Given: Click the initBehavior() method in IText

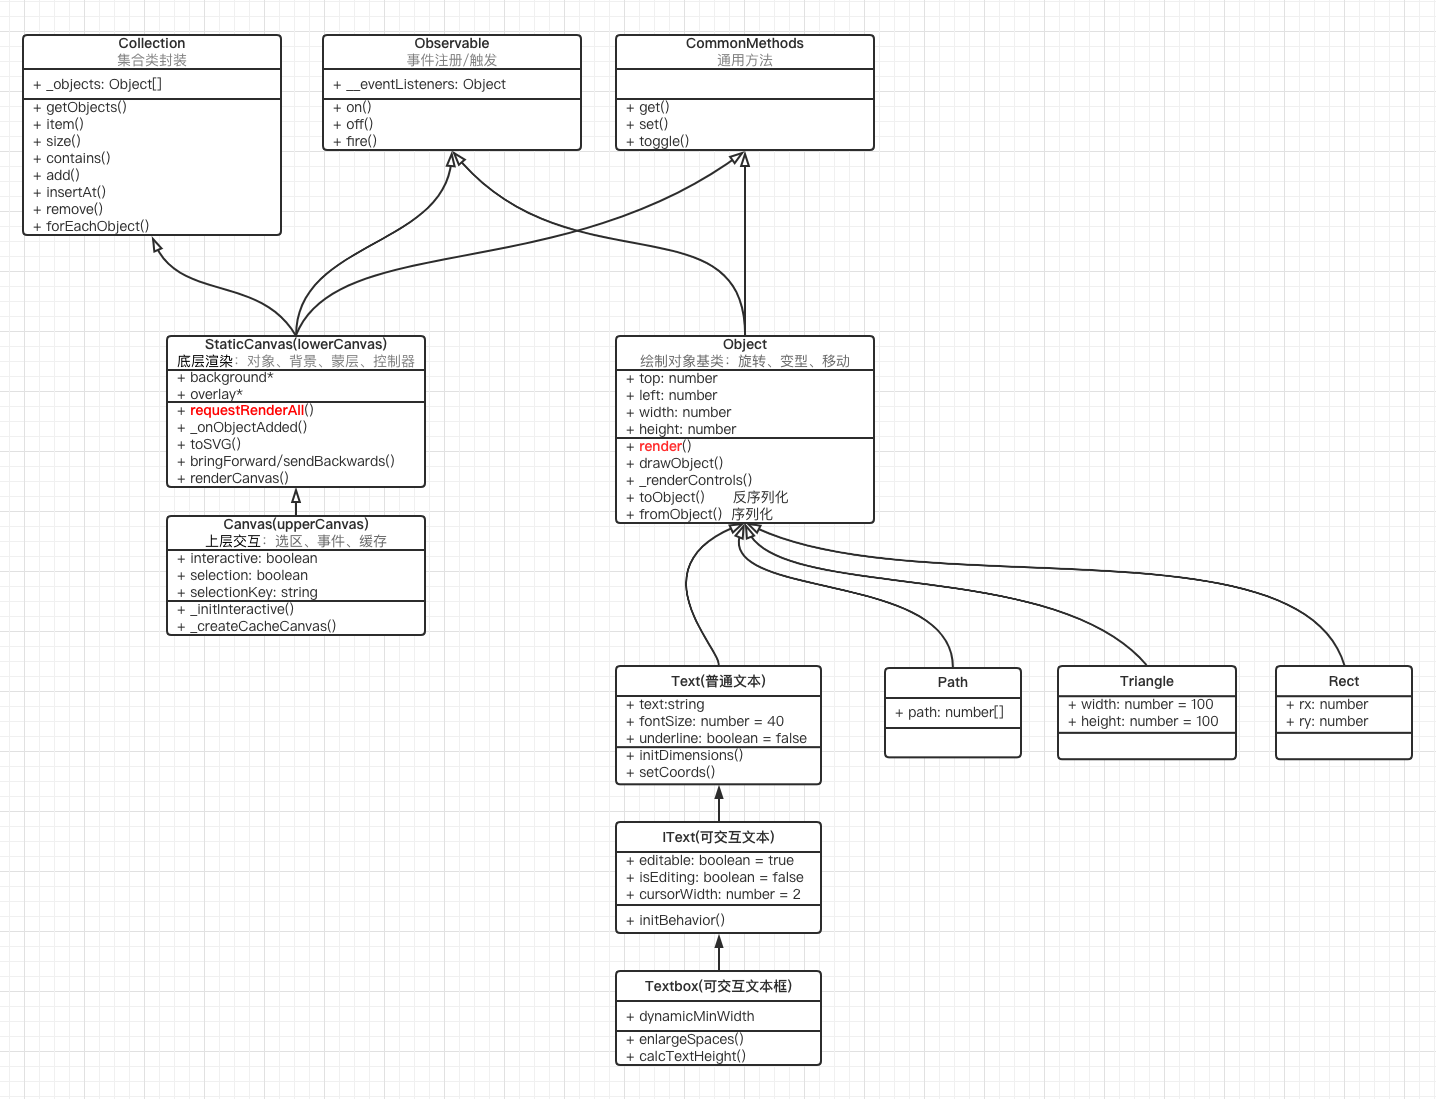Looking at the screenshot, I should pos(682,920).
